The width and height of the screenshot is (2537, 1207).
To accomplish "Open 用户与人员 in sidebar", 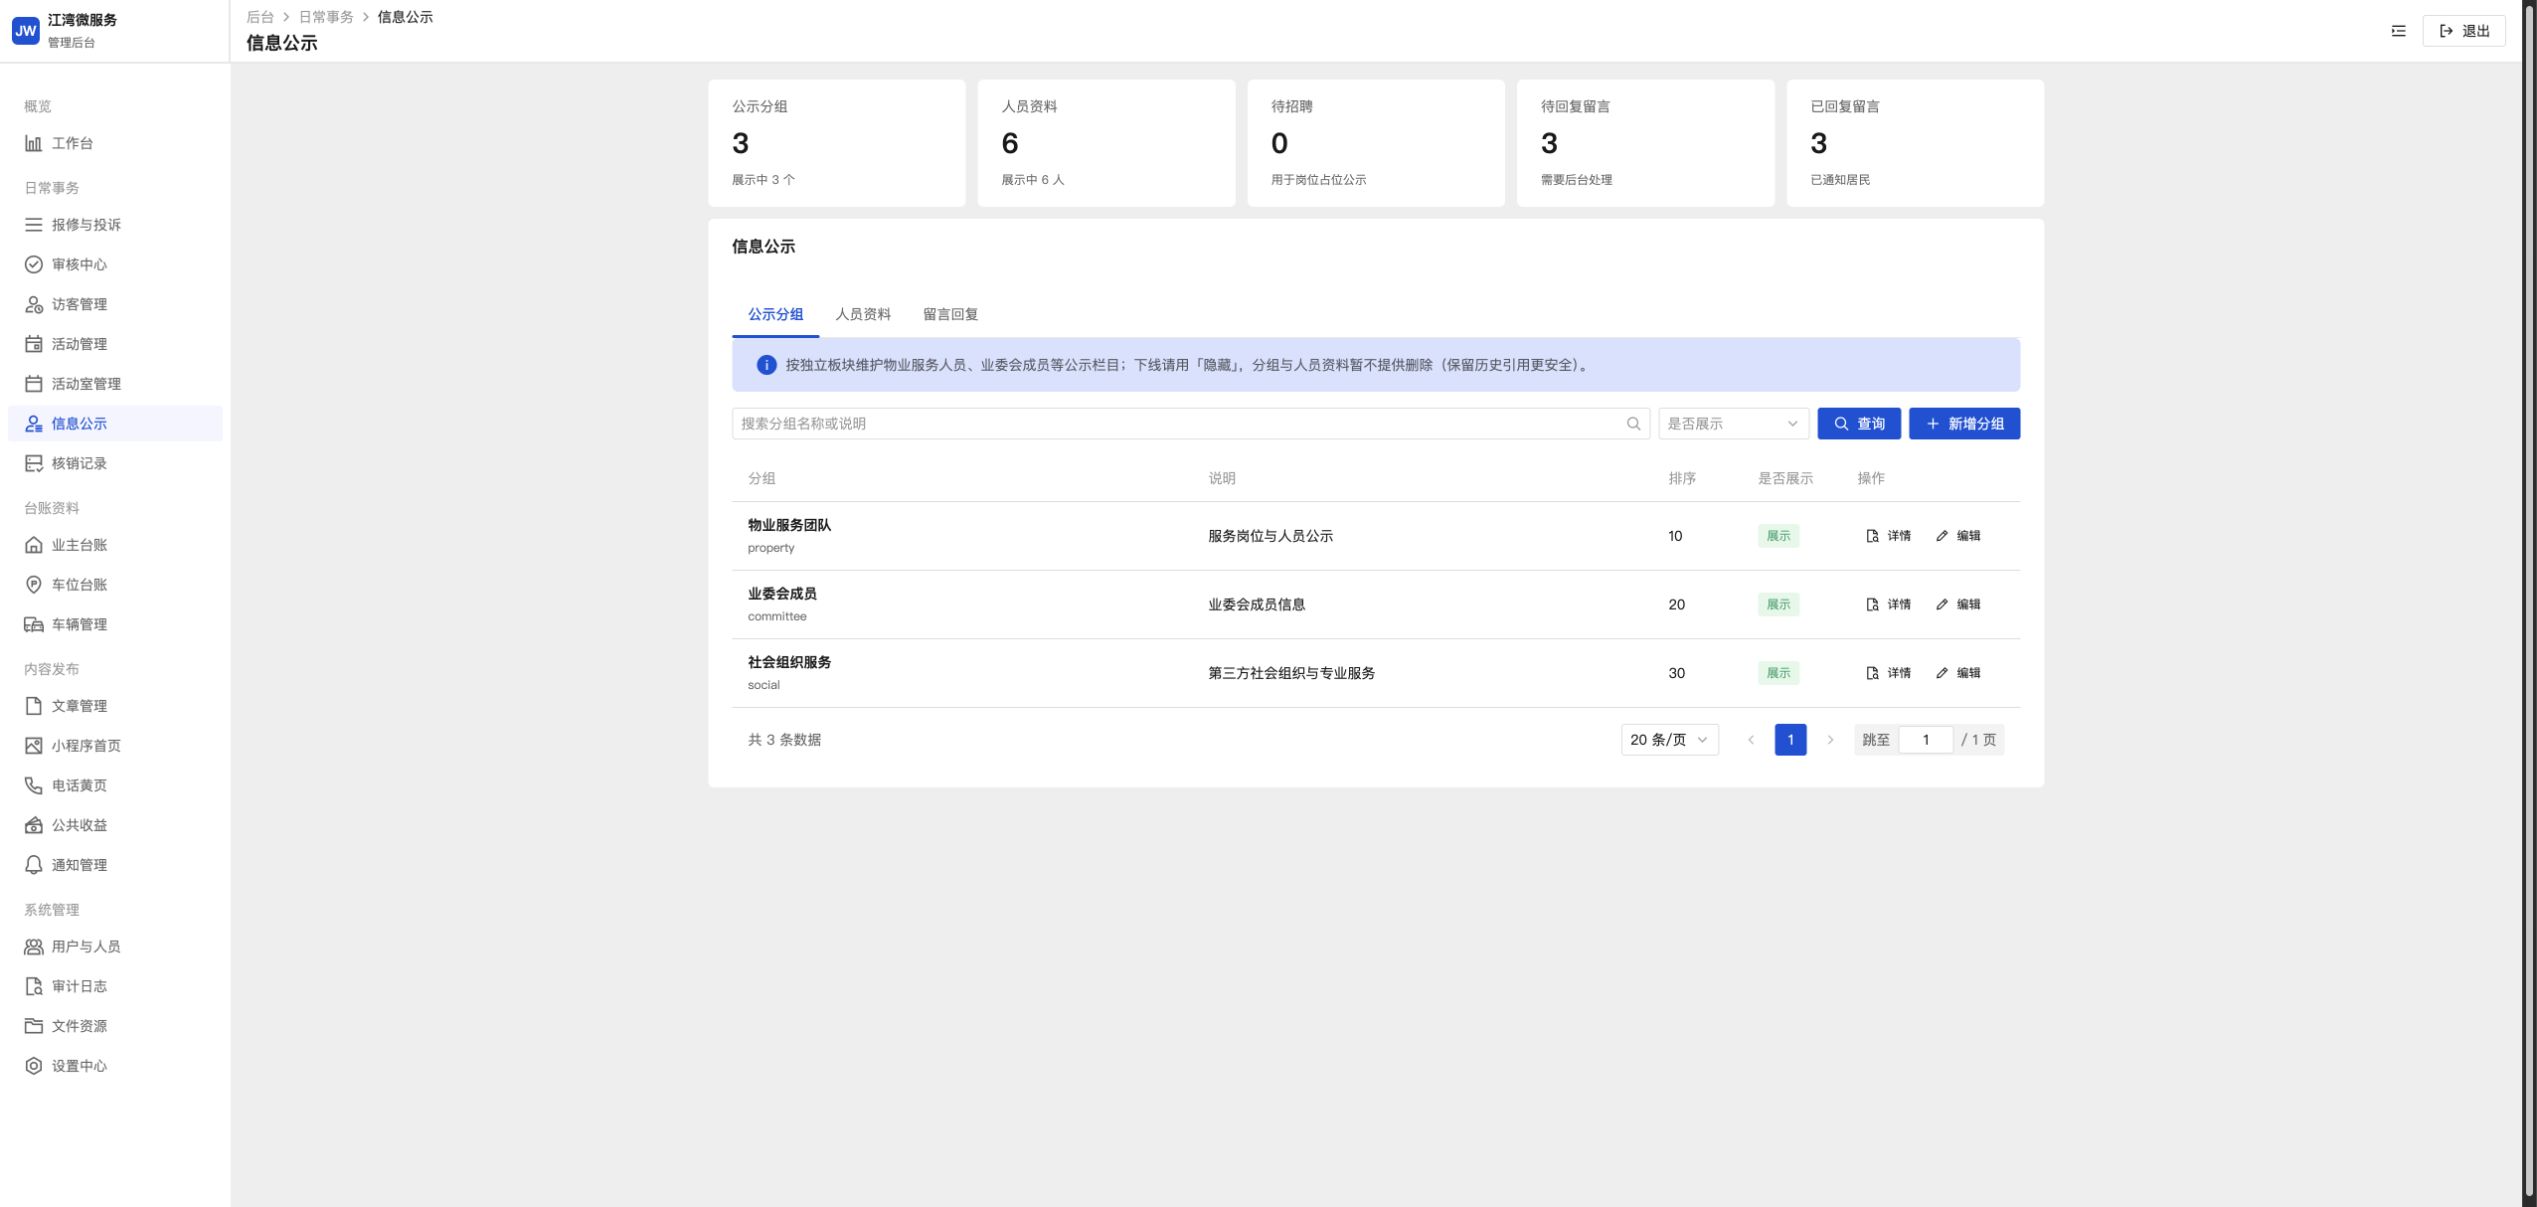I will pos(115,946).
